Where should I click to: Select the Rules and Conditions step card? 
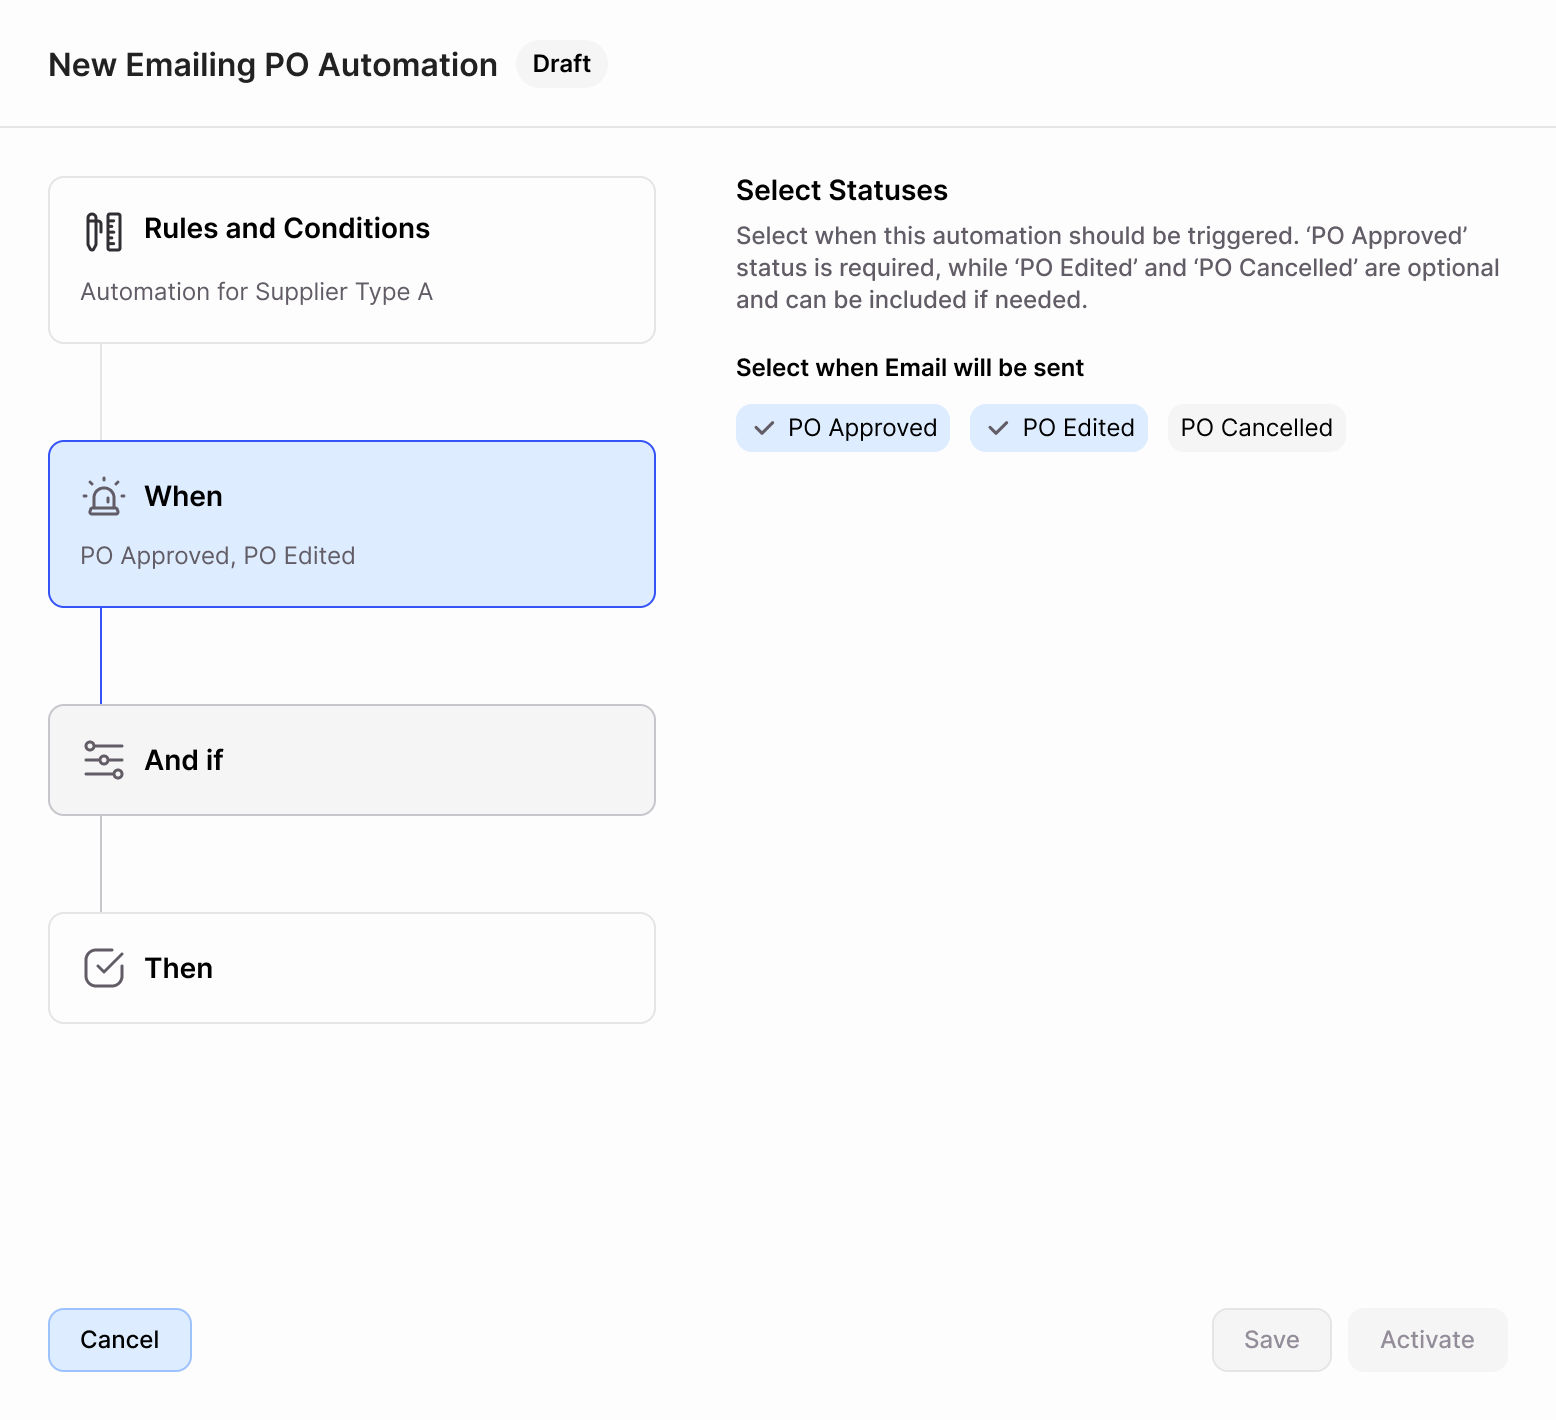tap(351, 260)
